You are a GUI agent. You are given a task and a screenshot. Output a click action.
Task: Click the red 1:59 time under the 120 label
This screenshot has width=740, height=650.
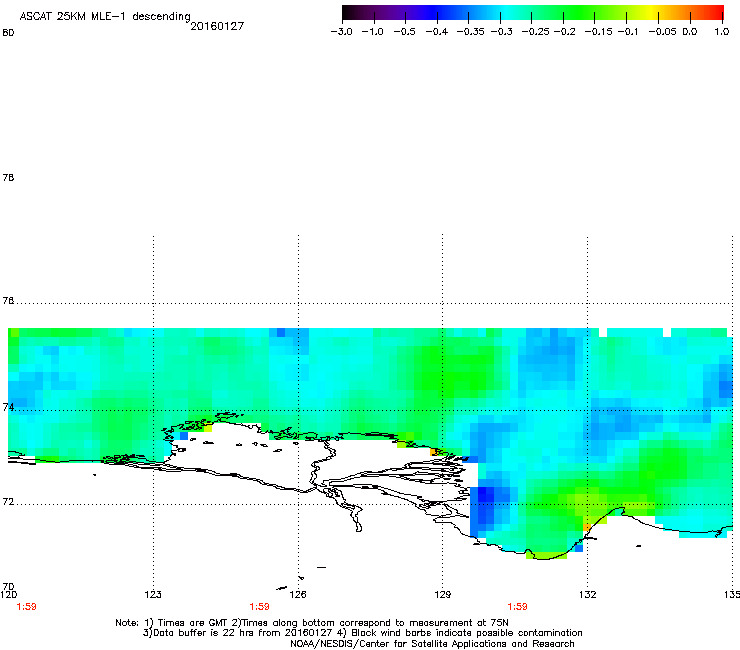(26, 607)
